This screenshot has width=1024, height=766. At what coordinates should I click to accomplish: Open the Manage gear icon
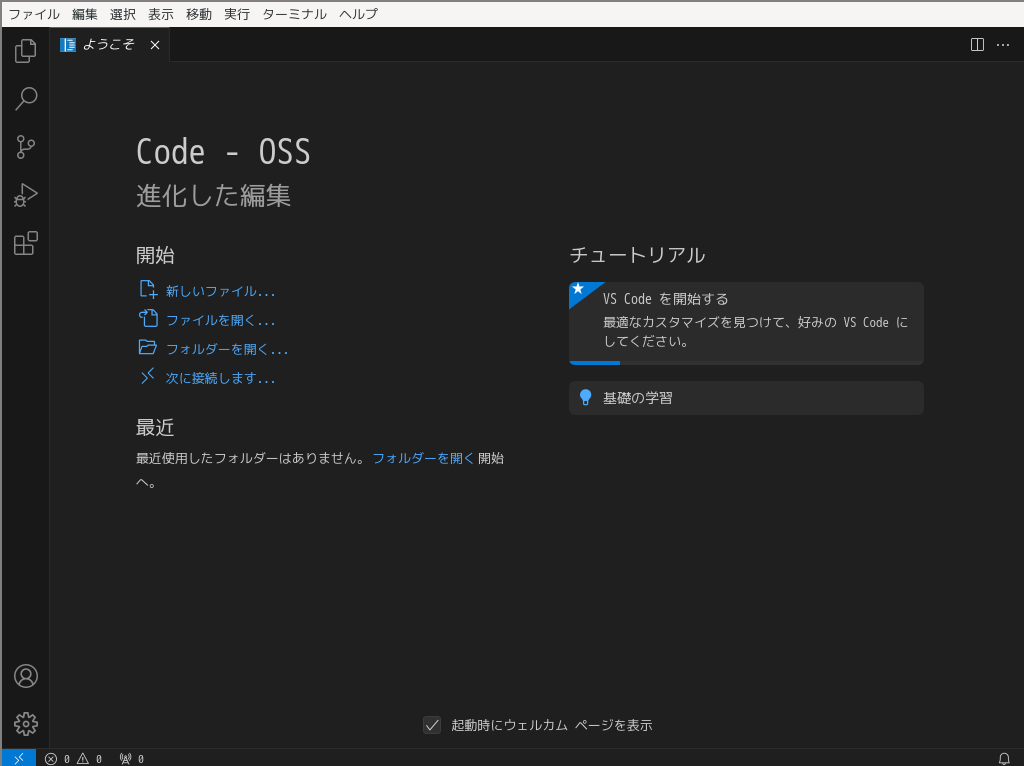click(x=25, y=724)
